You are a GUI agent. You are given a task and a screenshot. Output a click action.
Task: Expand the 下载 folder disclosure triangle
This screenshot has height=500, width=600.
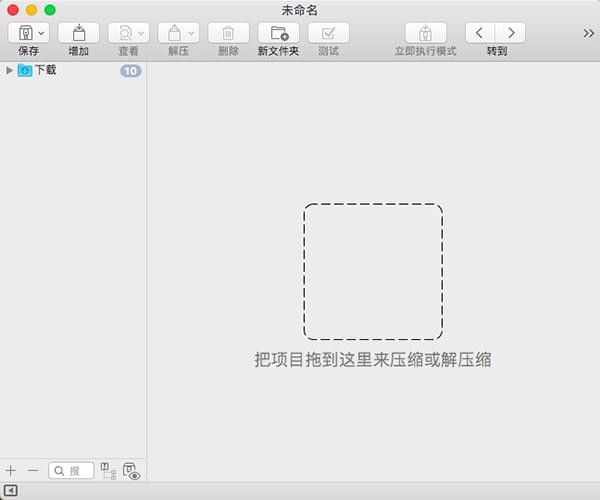pyautogui.click(x=9, y=70)
